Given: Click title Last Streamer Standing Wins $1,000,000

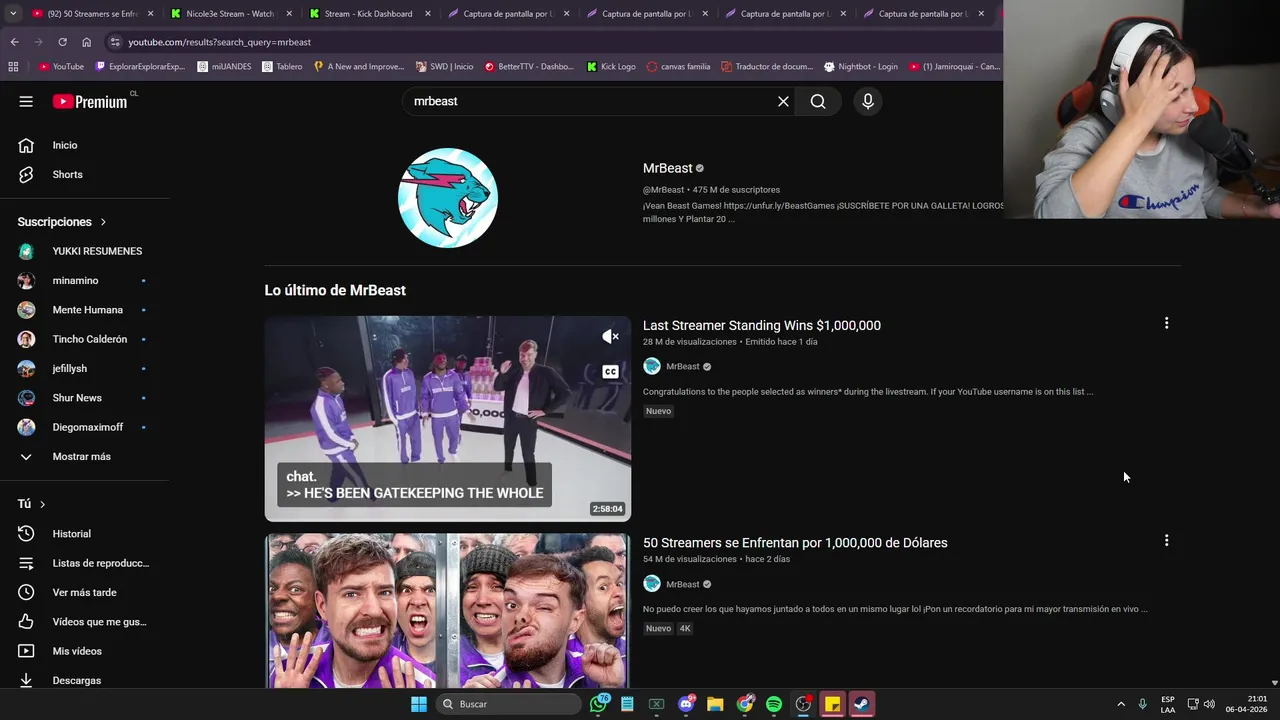Looking at the screenshot, I should [x=762, y=325].
